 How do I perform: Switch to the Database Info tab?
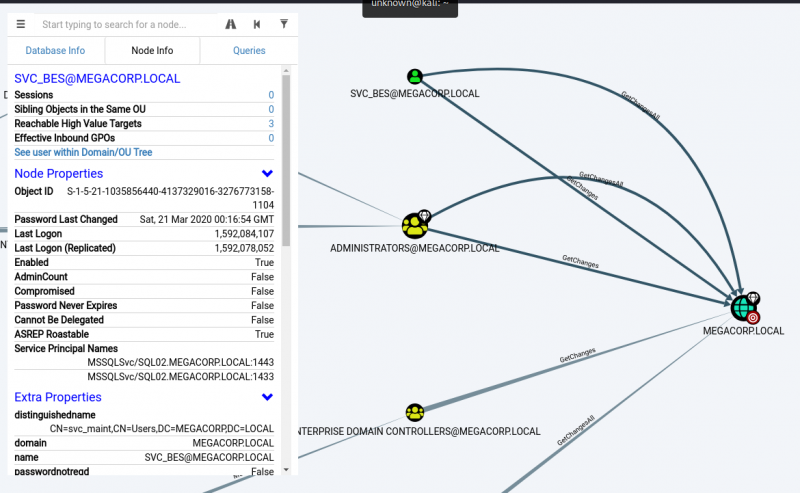(55, 50)
